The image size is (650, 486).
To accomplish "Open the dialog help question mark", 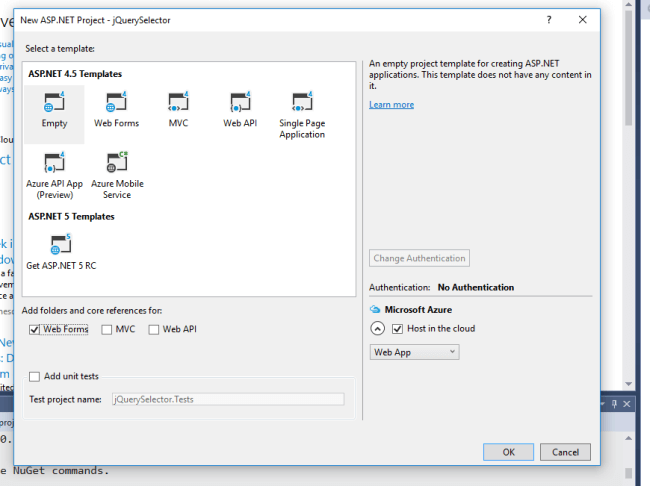I will pyautogui.click(x=549, y=19).
